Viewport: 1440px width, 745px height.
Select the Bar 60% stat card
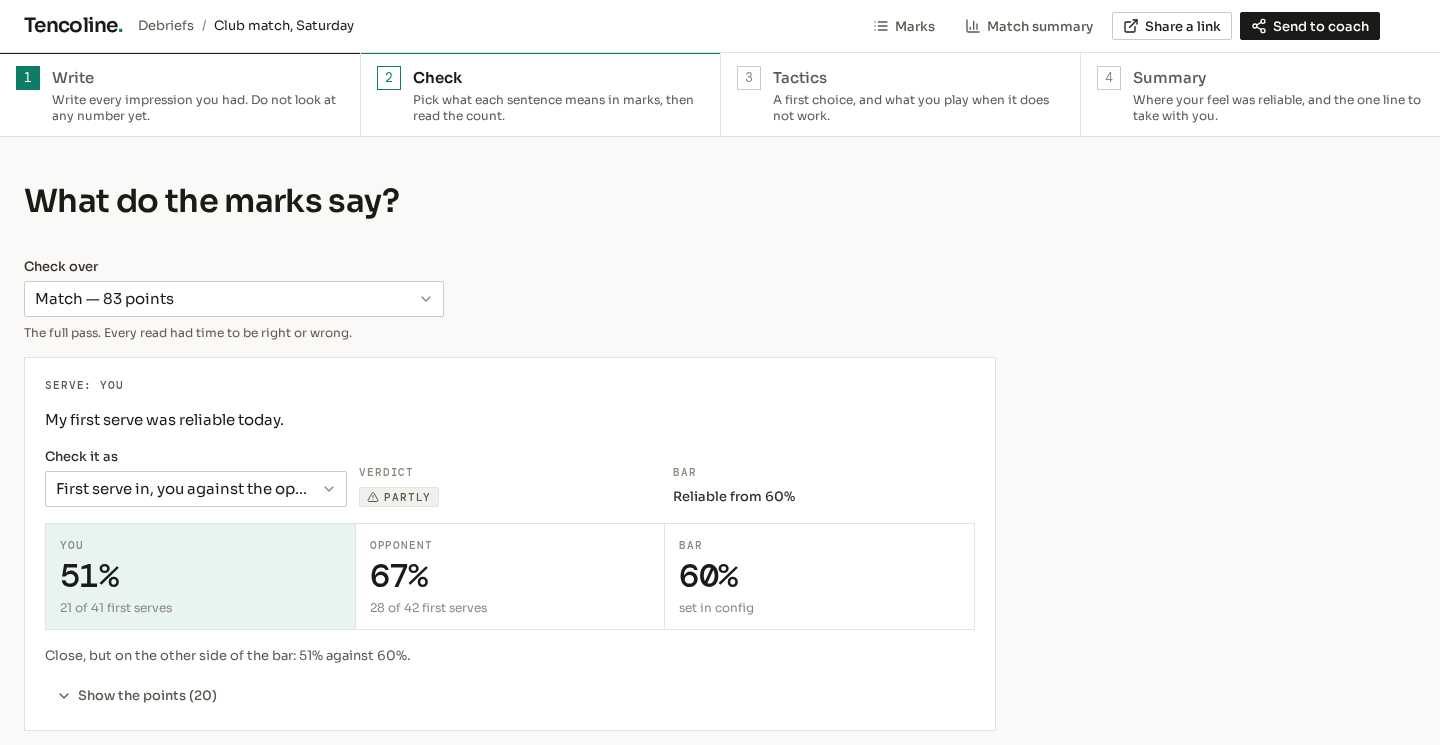(820, 577)
